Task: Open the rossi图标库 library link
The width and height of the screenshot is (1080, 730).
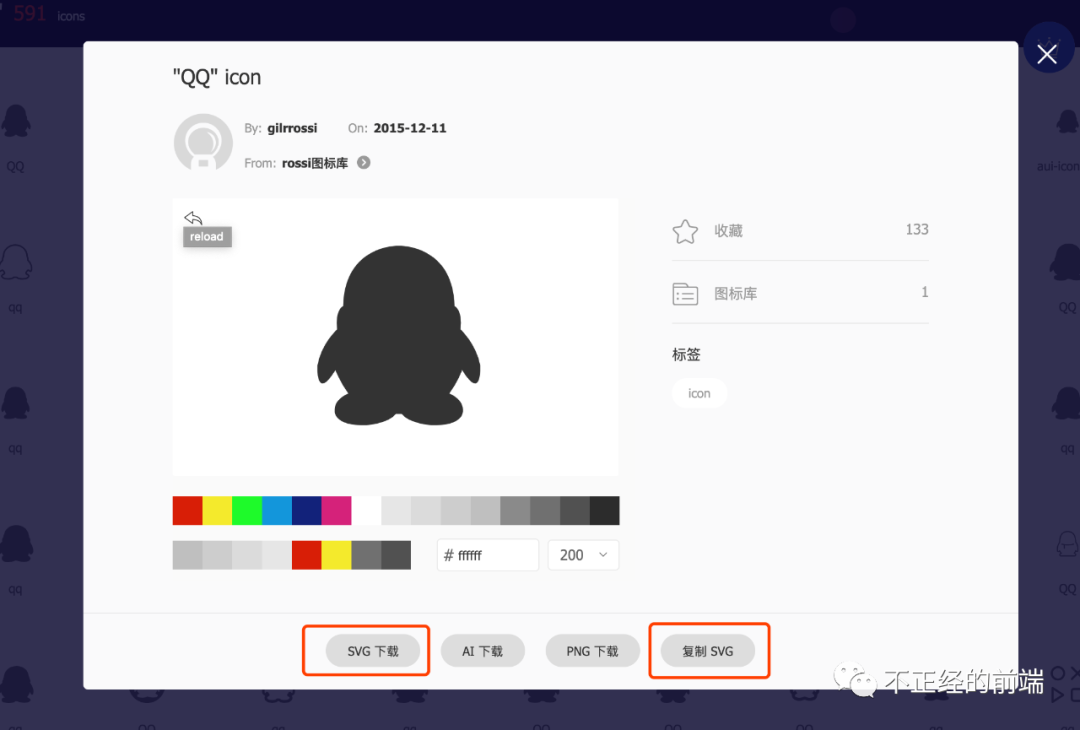Action: [315, 163]
